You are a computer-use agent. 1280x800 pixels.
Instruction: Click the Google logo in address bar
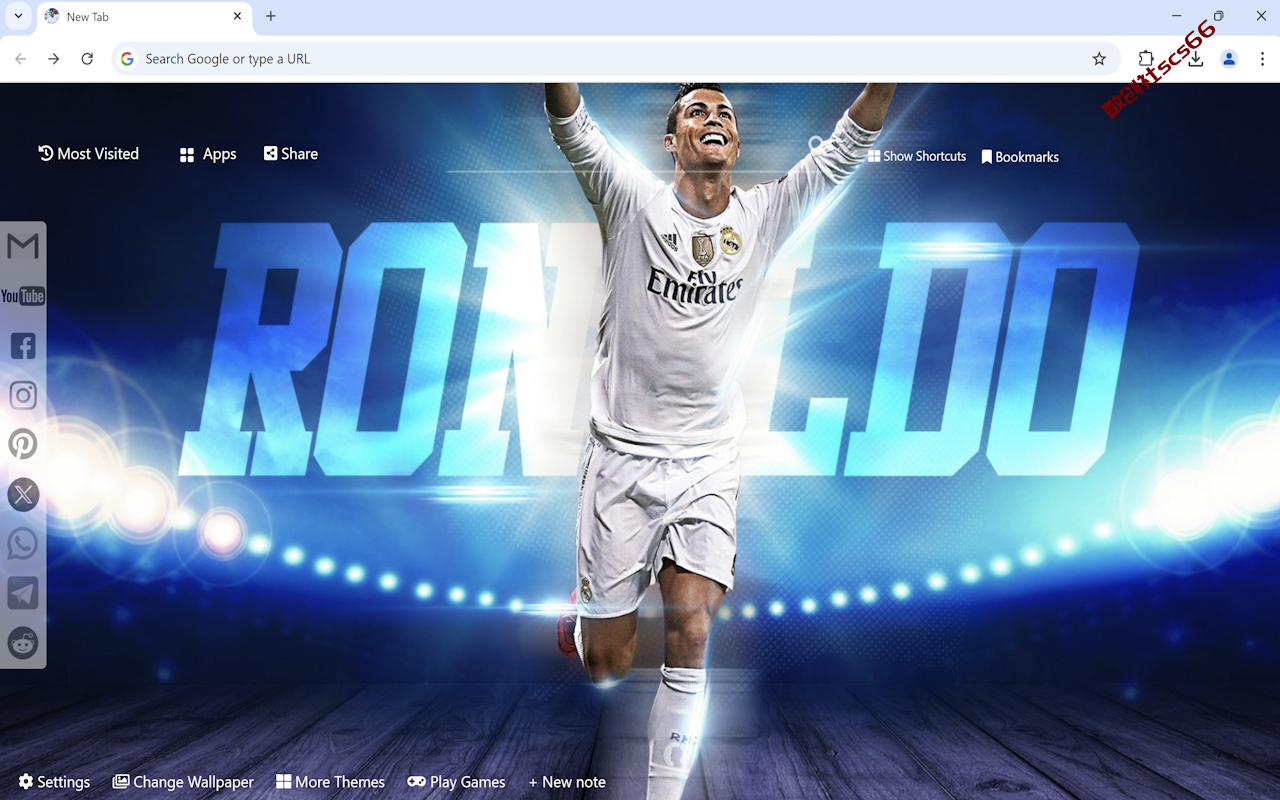click(127, 59)
